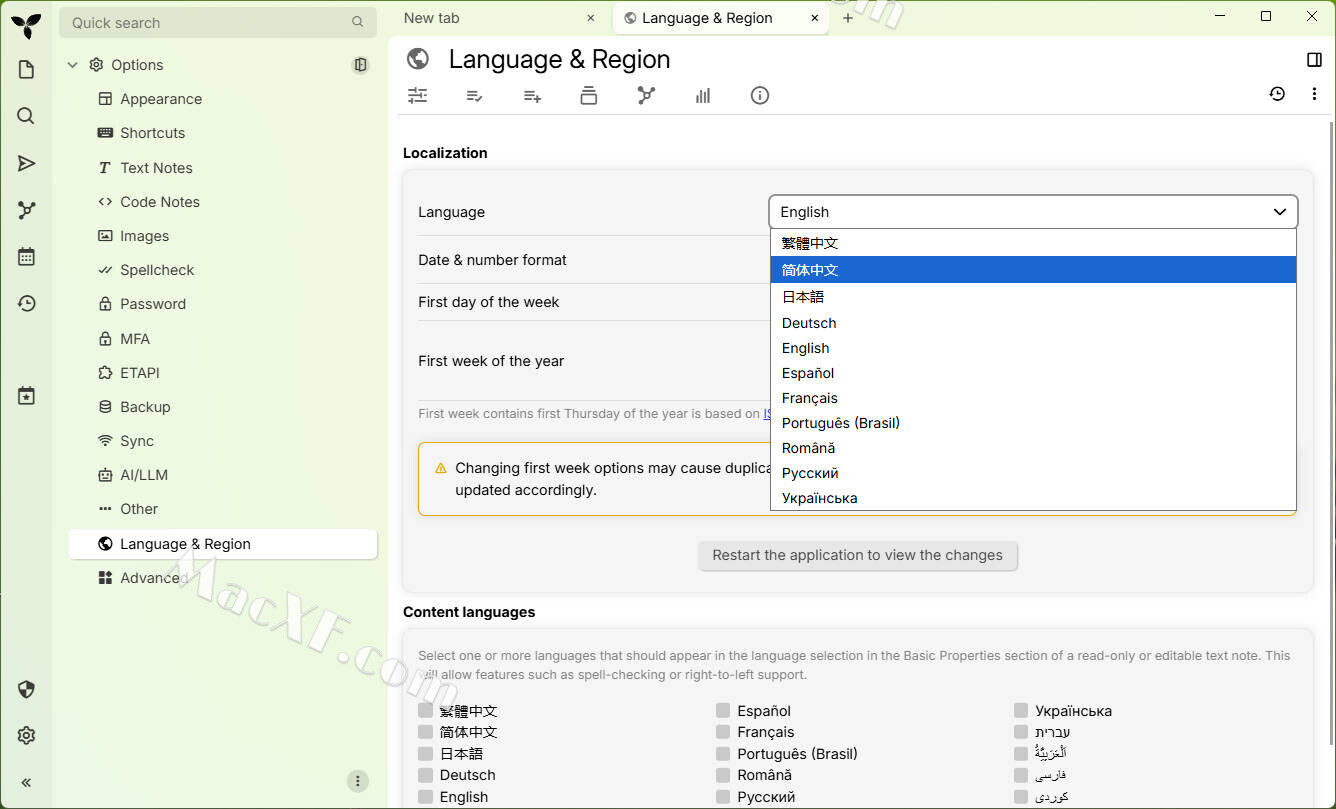Image resolution: width=1336 pixels, height=809 pixels.
Task: Click the protected session shield icon
Action: 26,689
